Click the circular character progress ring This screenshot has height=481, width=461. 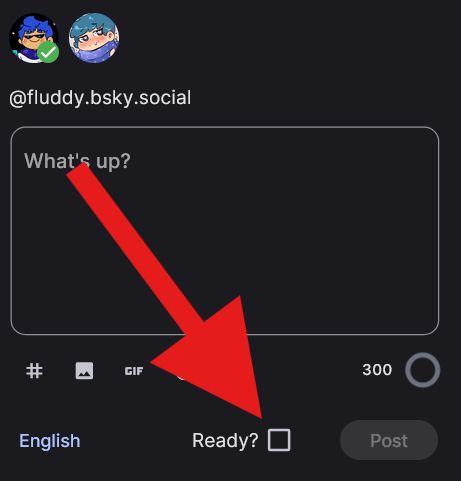point(422,370)
